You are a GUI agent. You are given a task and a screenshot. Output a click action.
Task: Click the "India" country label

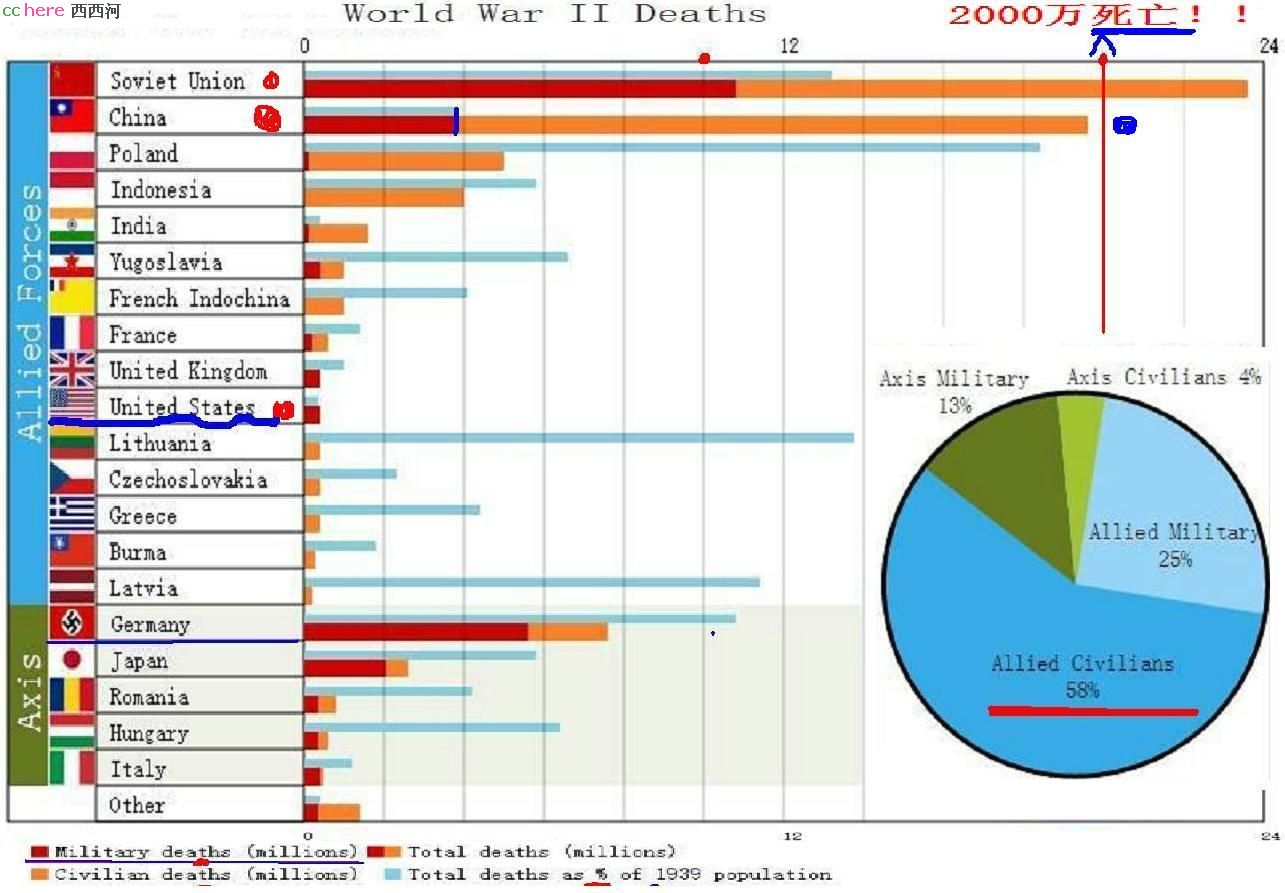tap(138, 225)
